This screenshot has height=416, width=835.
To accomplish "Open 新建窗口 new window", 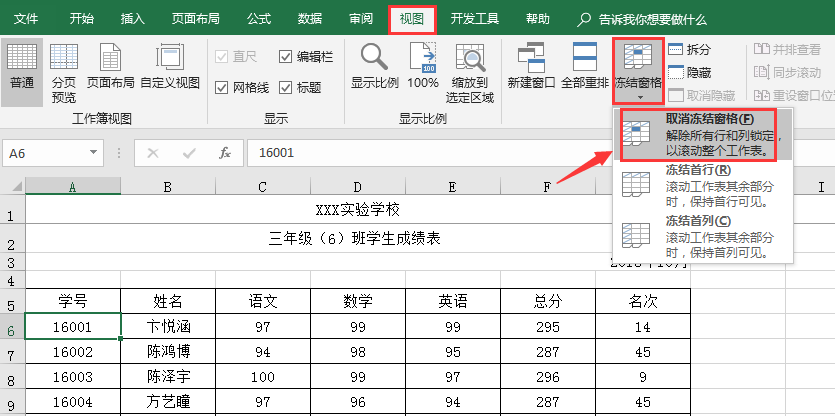I will click(x=531, y=67).
